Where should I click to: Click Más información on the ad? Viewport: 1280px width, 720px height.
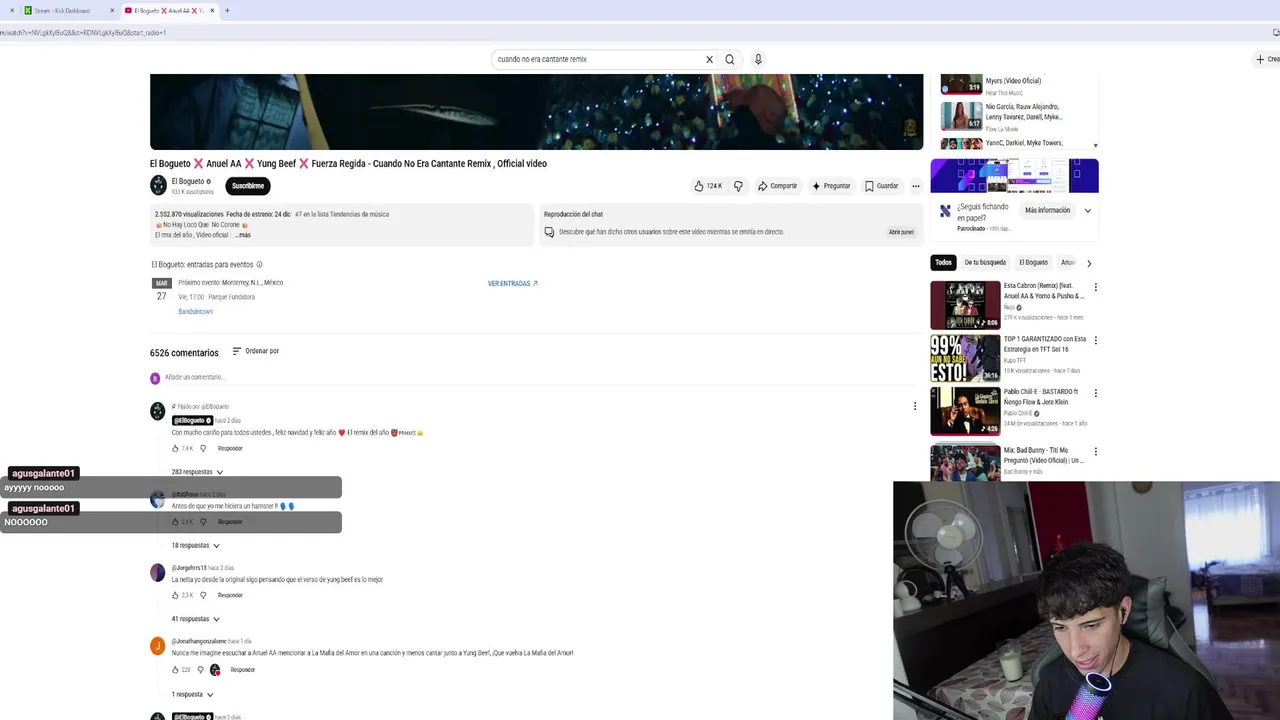coord(1047,211)
